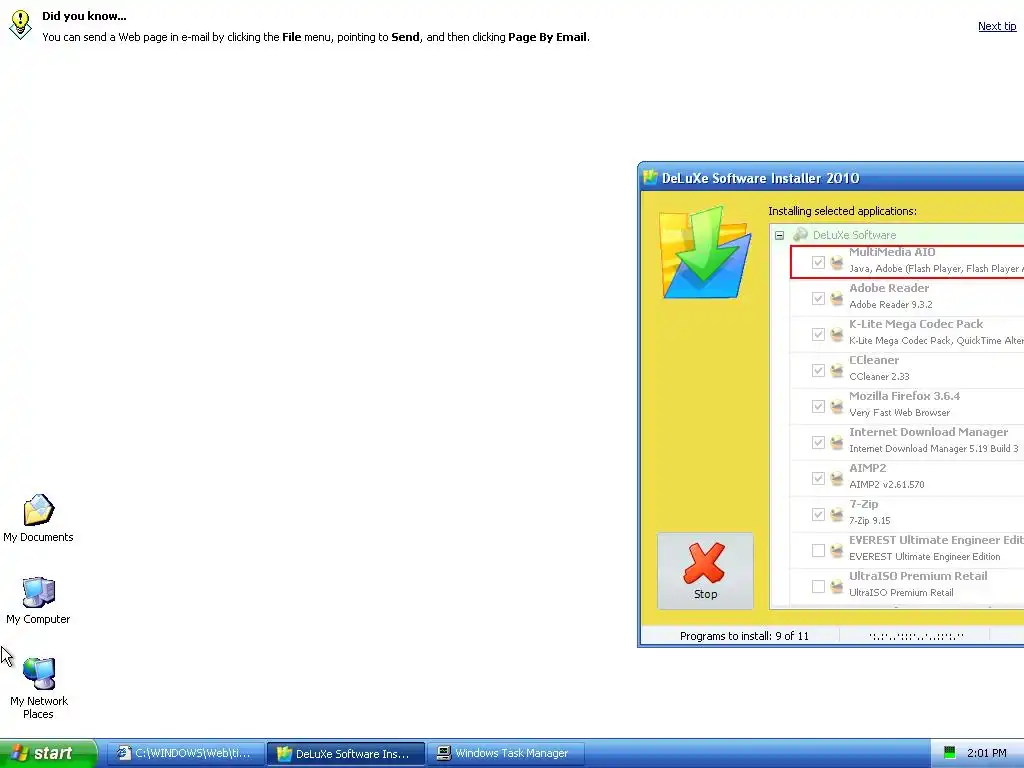Click the EVEREST Ultimate package icon
Viewport: 1024px width, 768px height.
pos(837,551)
